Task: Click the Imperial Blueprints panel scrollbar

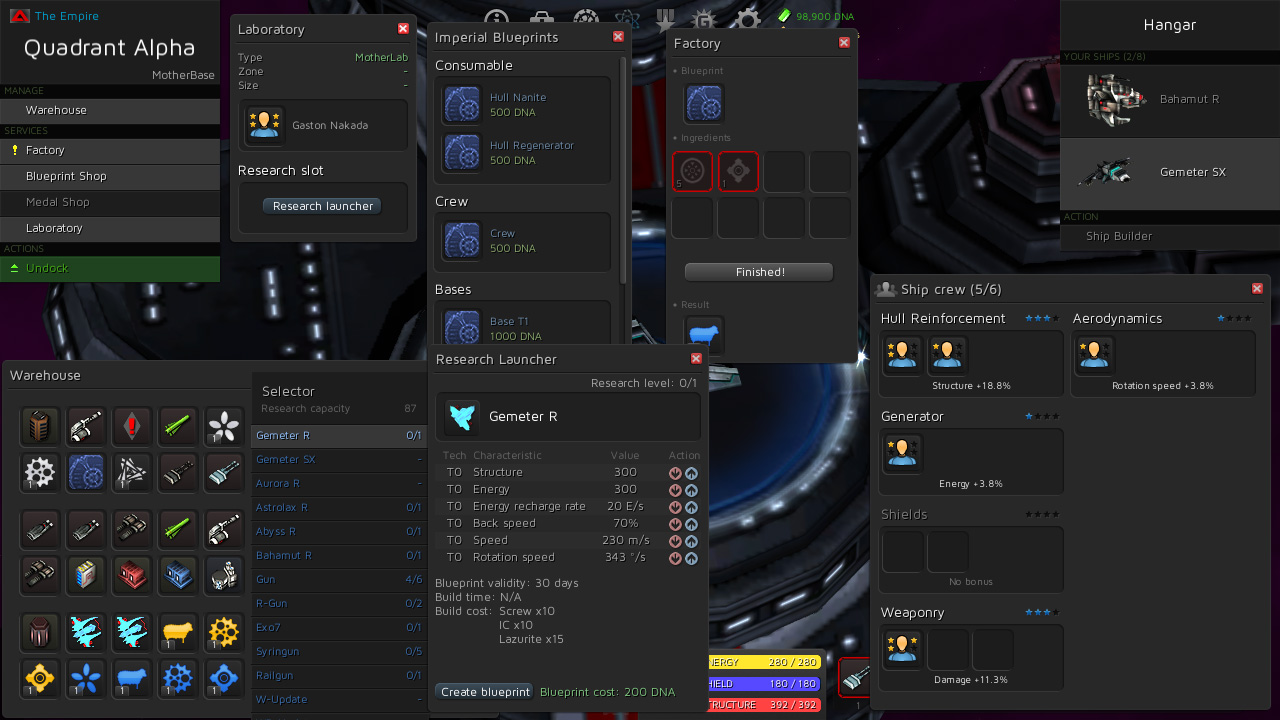Action: pos(624,170)
